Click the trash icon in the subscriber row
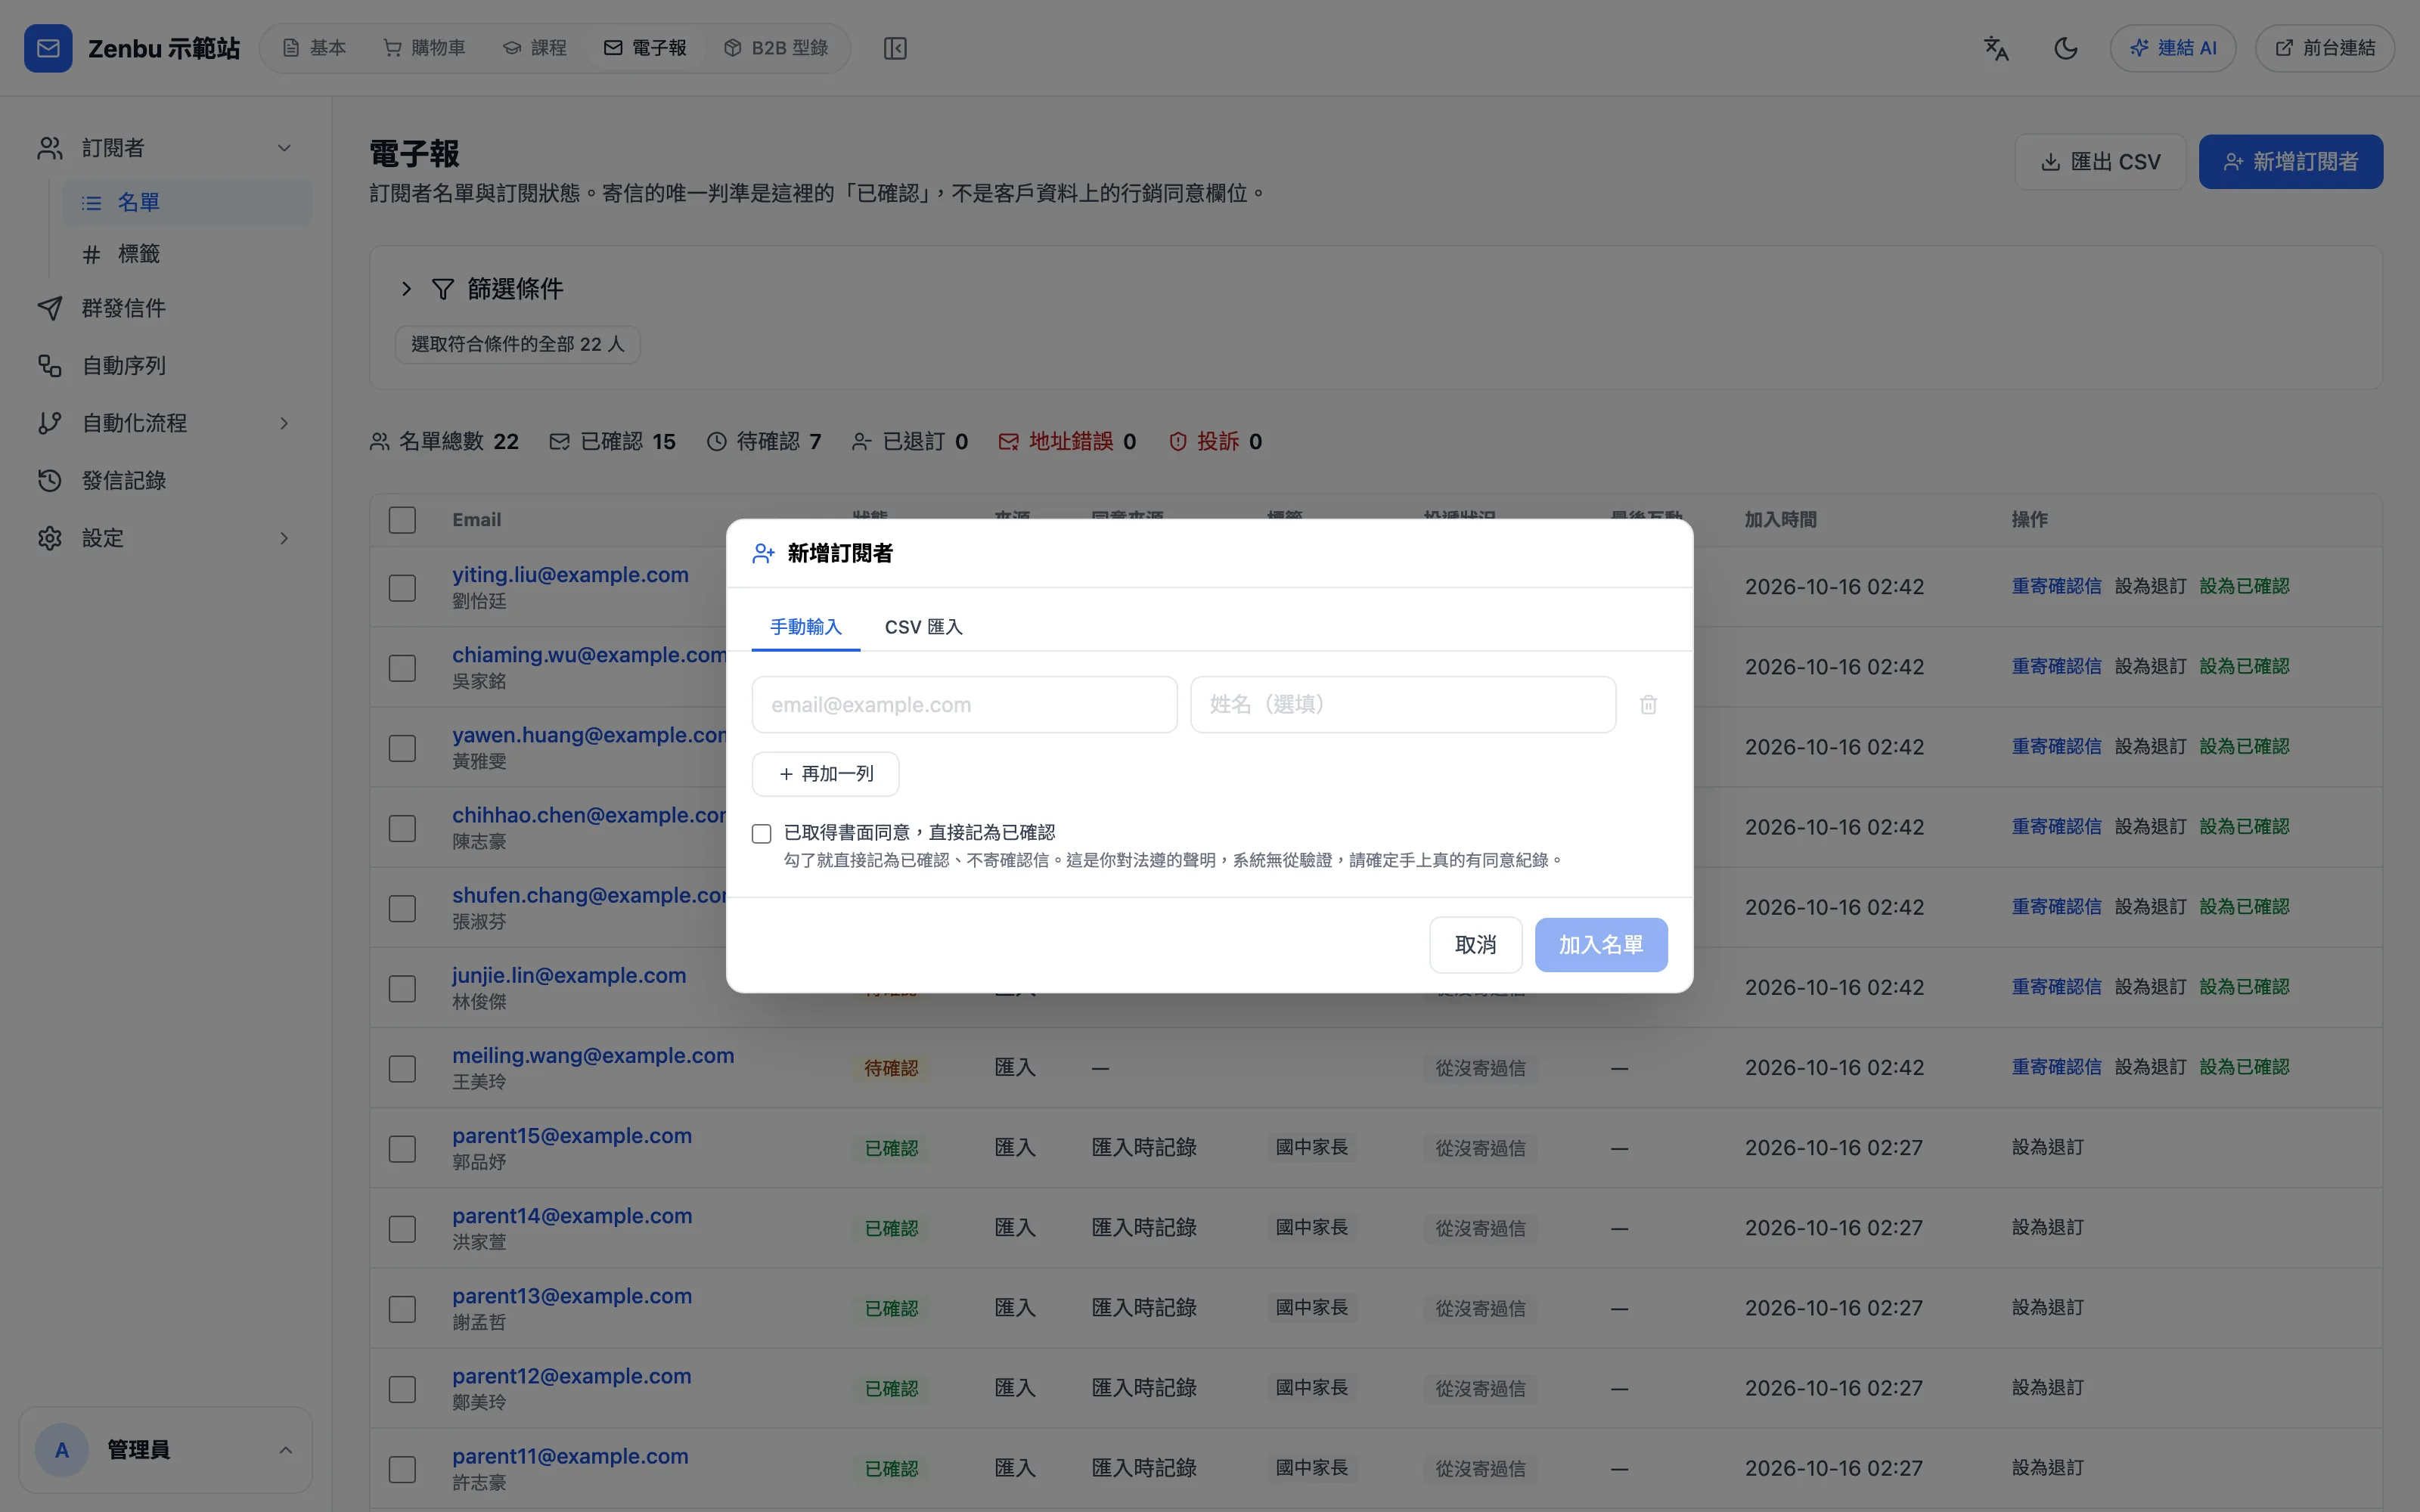Image resolution: width=2420 pixels, height=1512 pixels. pyautogui.click(x=1648, y=705)
